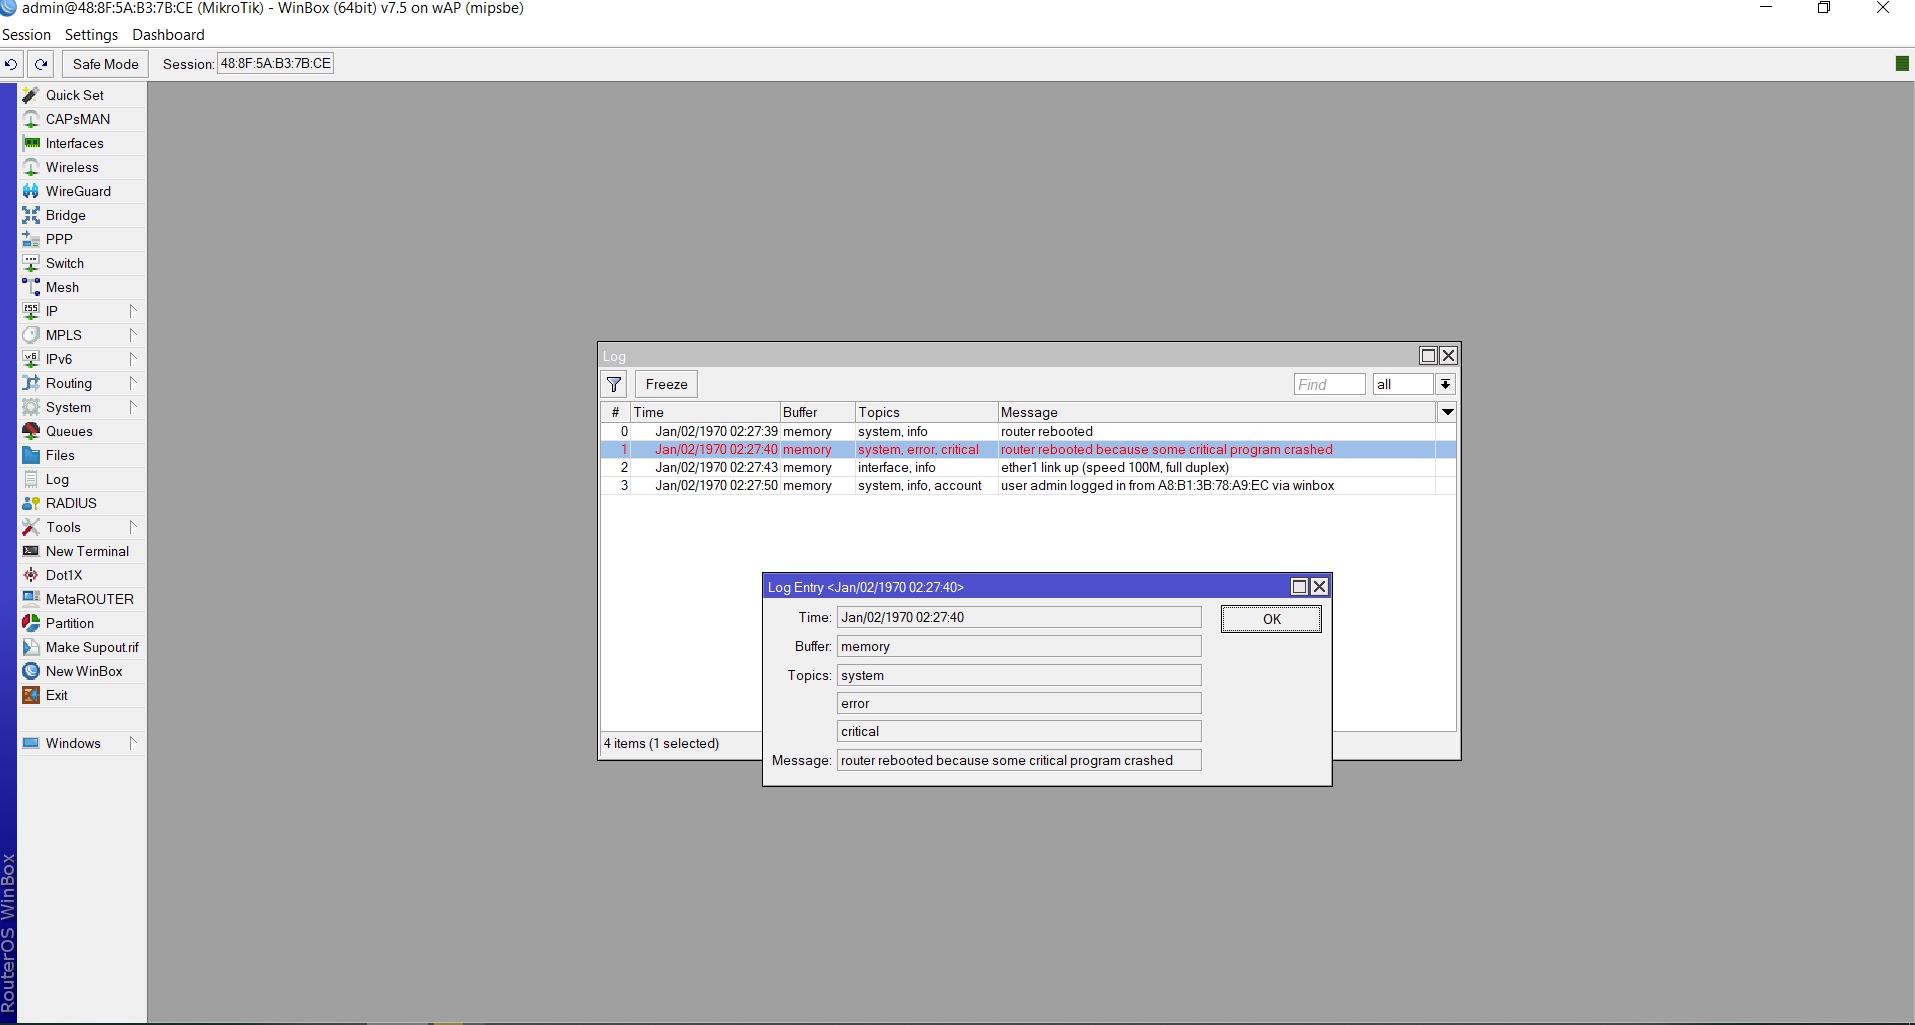This screenshot has width=1915, height=1025.
Task: Click the Find field in the Log window
Action: pos(1329,384)
